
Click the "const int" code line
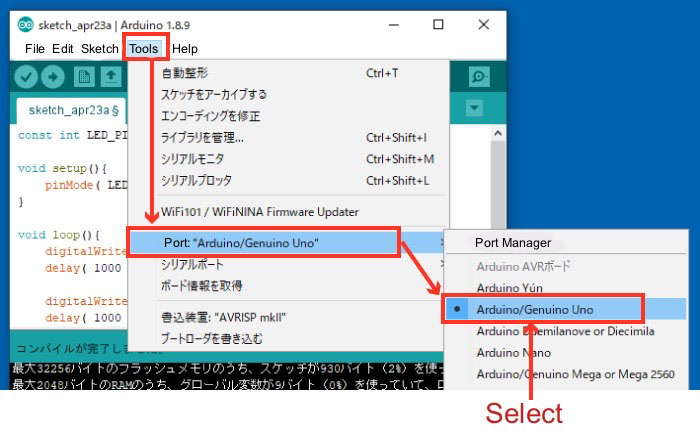(x=72, y=135)
